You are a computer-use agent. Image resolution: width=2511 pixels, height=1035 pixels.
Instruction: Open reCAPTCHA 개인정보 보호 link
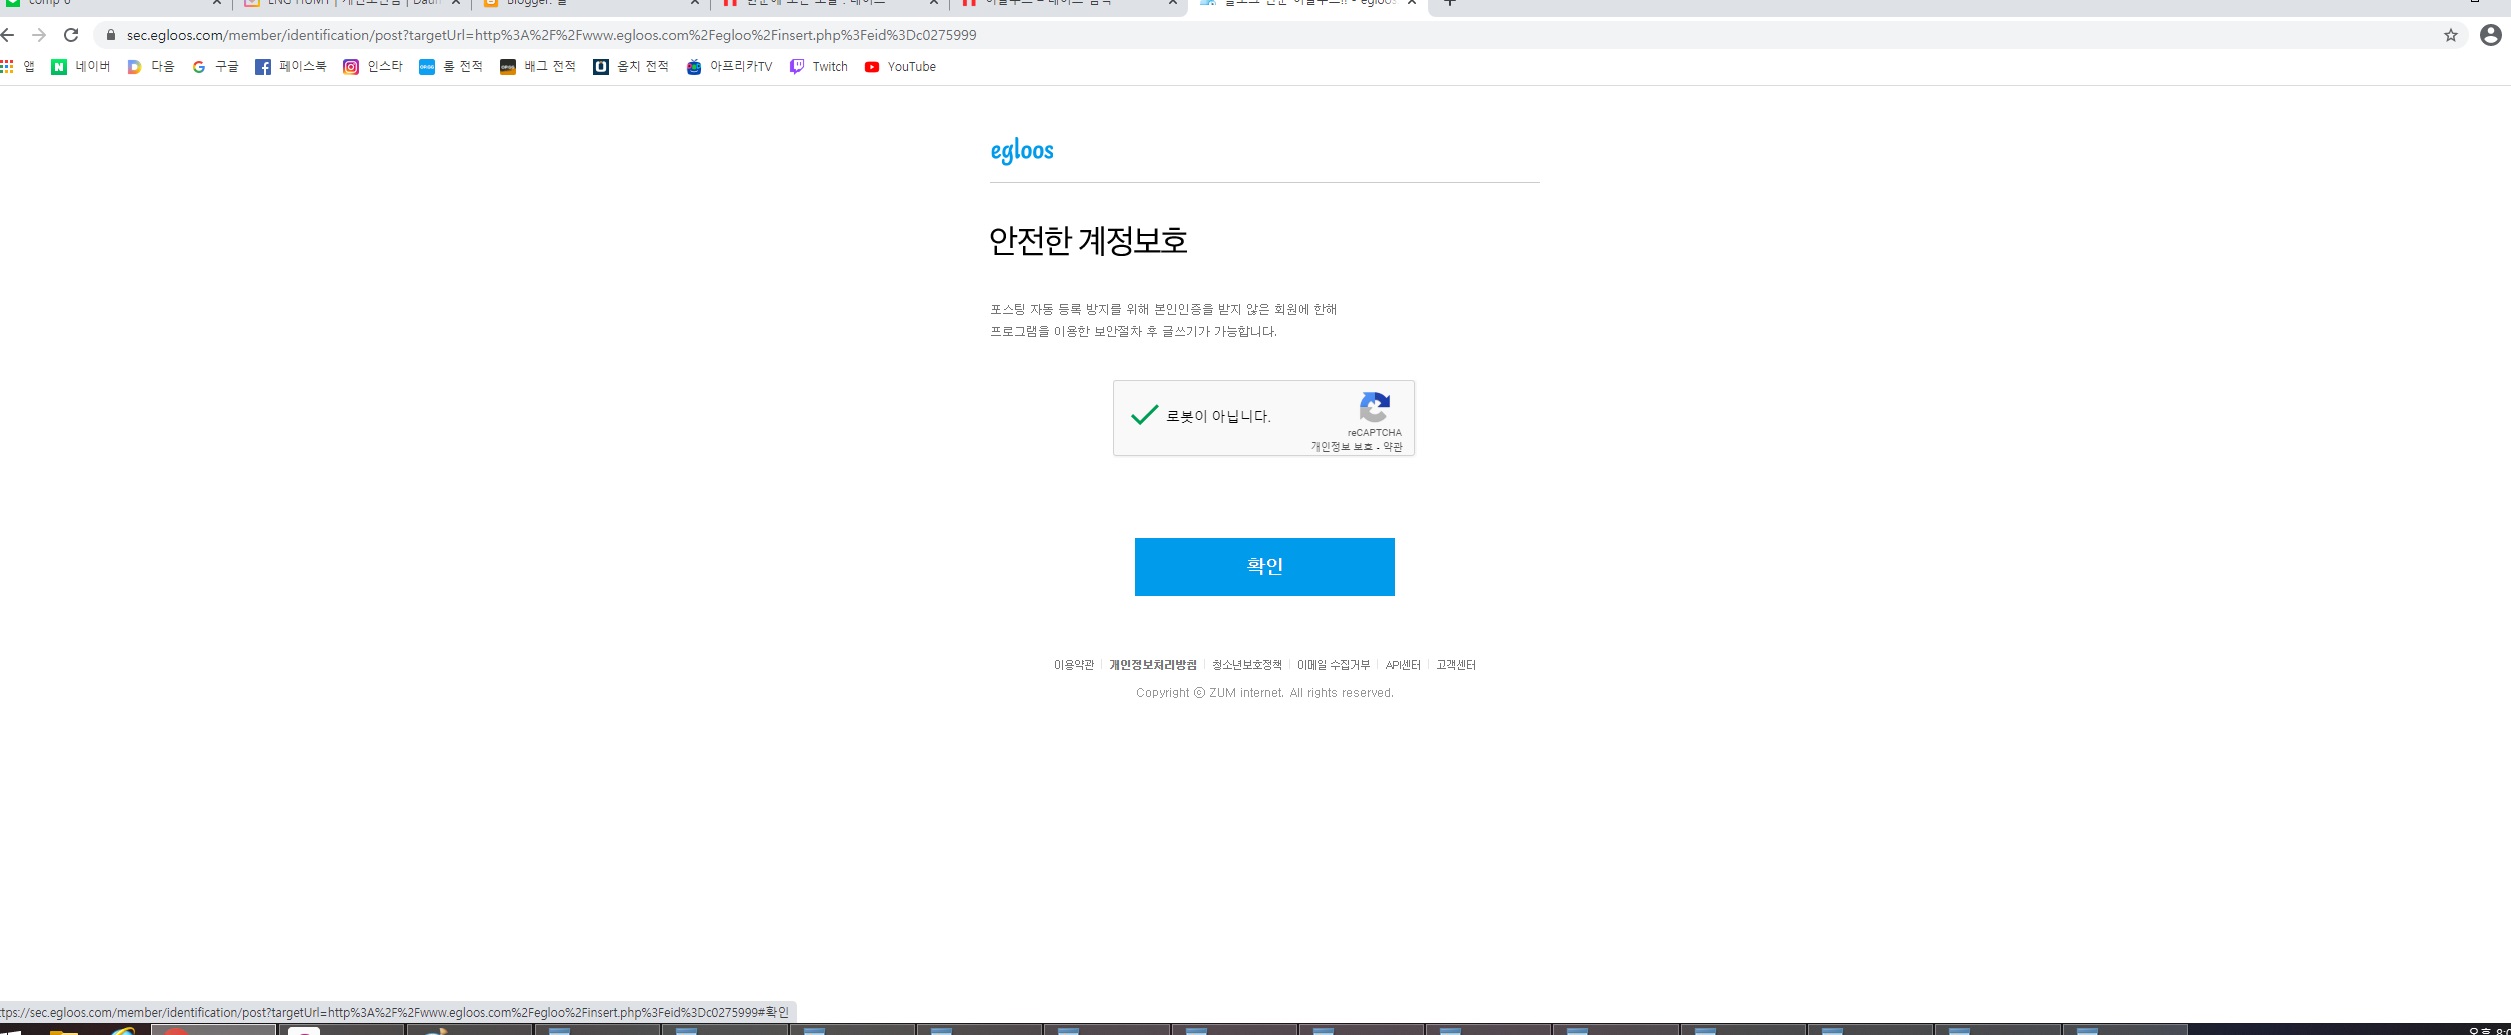click(1341, 447)
